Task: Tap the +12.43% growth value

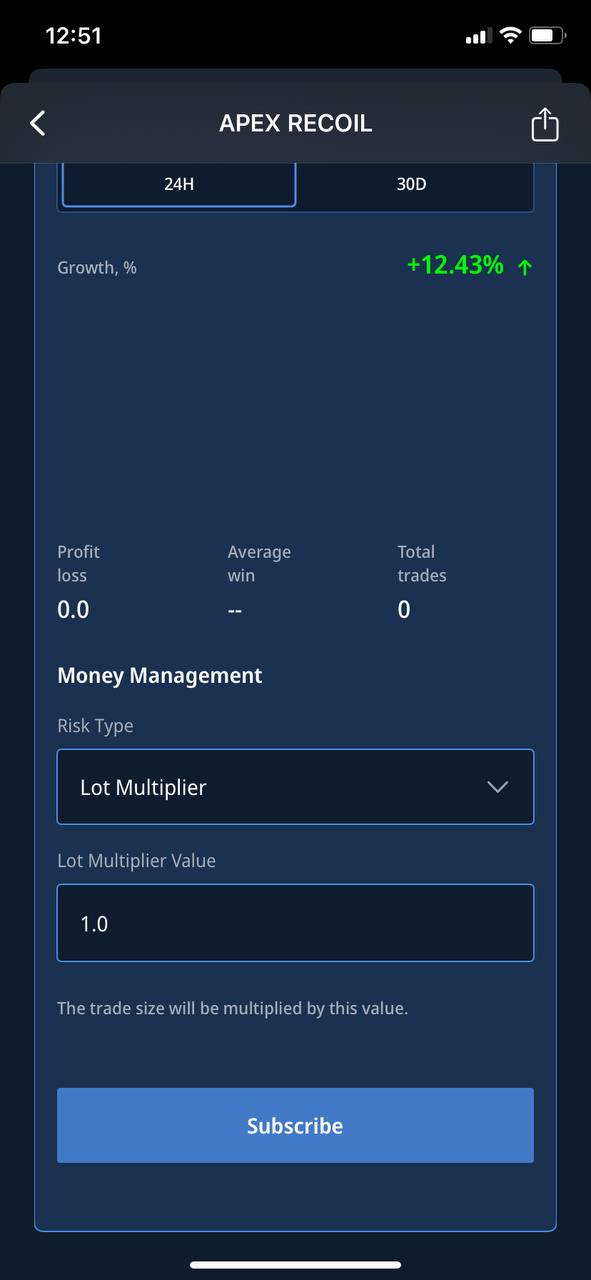Action: (x=455, y=265)
